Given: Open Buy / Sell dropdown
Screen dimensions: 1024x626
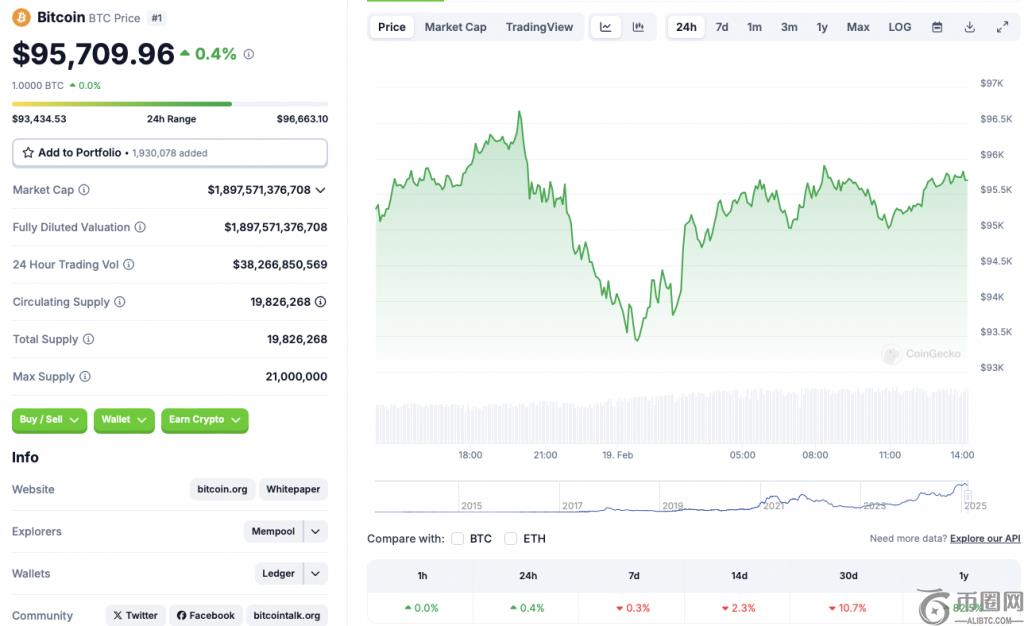Looking at the screenshot, I should [49, 420].
